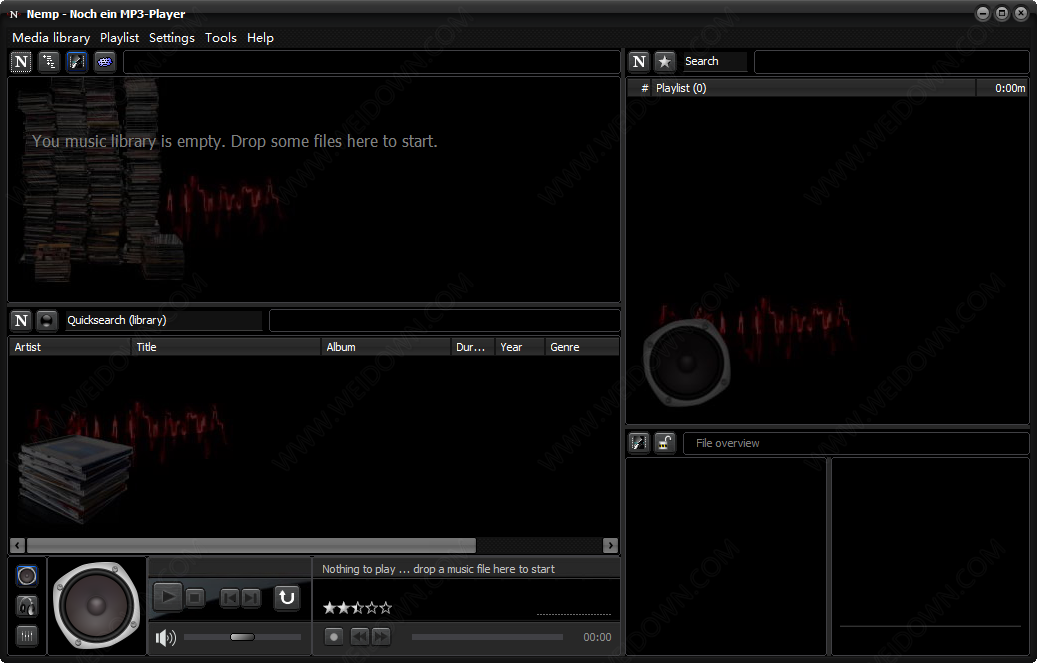
Task: Click the 'You music library is empty' message
Action: point(235,141)
